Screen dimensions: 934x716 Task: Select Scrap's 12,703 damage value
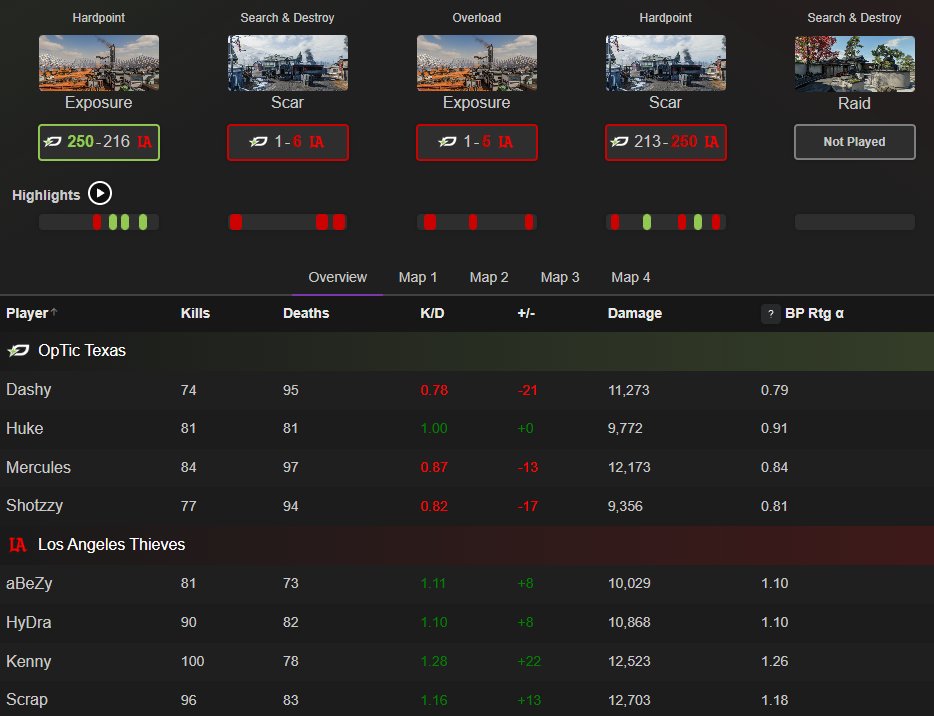(x=629, y=700)
